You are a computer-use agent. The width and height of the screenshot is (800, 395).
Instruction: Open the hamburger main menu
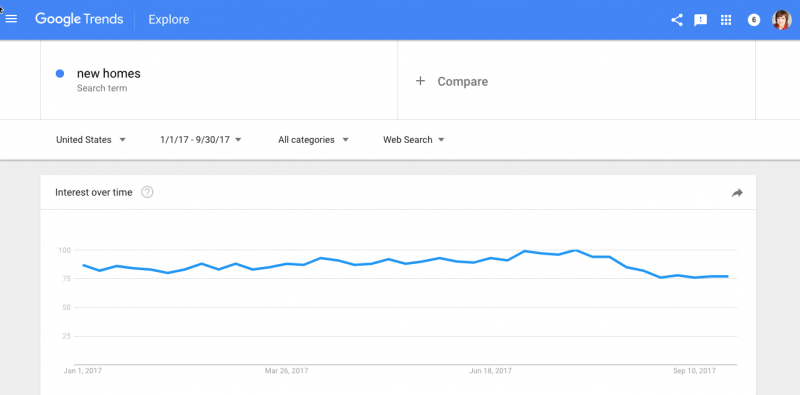click(11, 19)
